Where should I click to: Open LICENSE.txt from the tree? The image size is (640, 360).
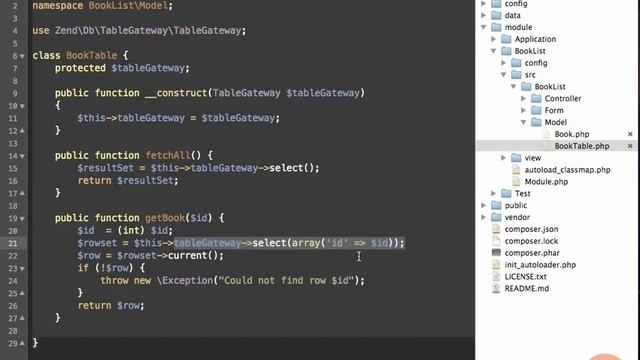tap(525, 276)
